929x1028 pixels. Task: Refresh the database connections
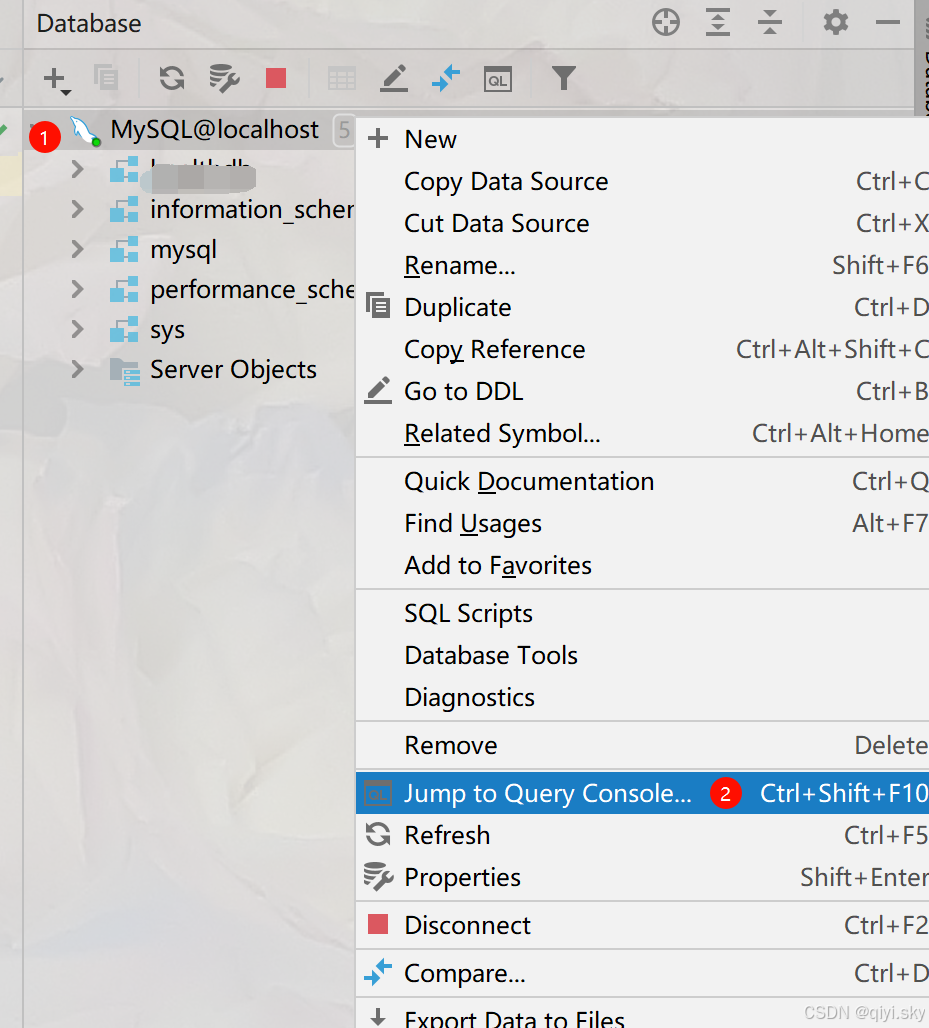coord(171,78)
